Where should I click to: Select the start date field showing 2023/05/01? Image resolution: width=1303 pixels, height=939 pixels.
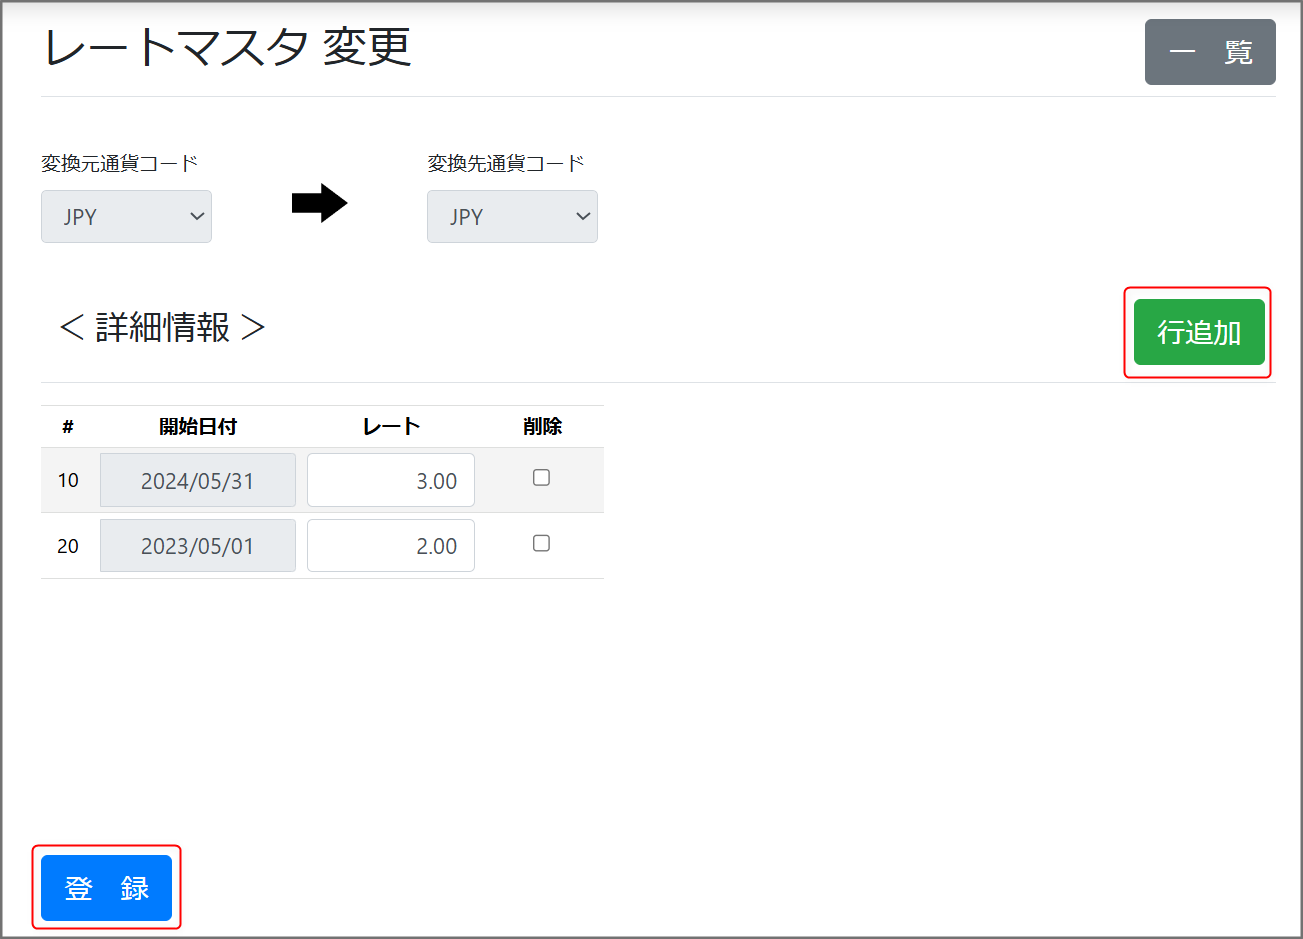point(198,546)
